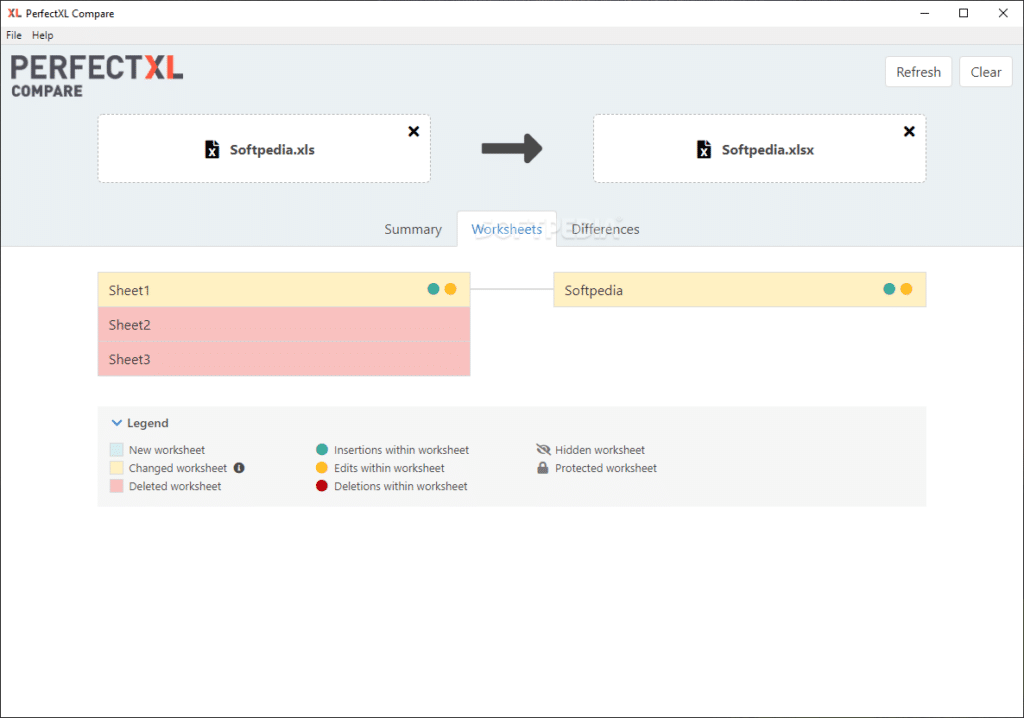
Task: Select the Softpedia worksheet row
Action: pyautogui.click(x=740, y=290)
